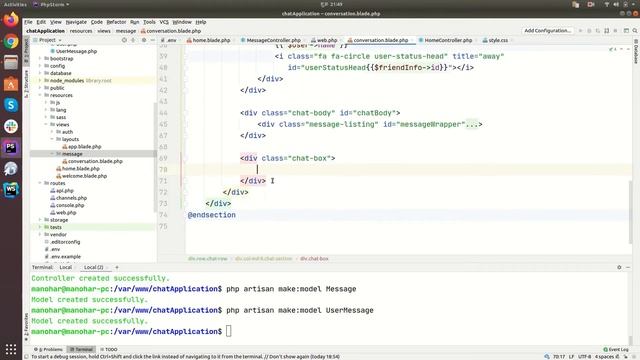The width and height of the screenshot is (640, 360).
Task: Click the resources breadcrumb in navigation bar
Action: [x=81, y=31]
